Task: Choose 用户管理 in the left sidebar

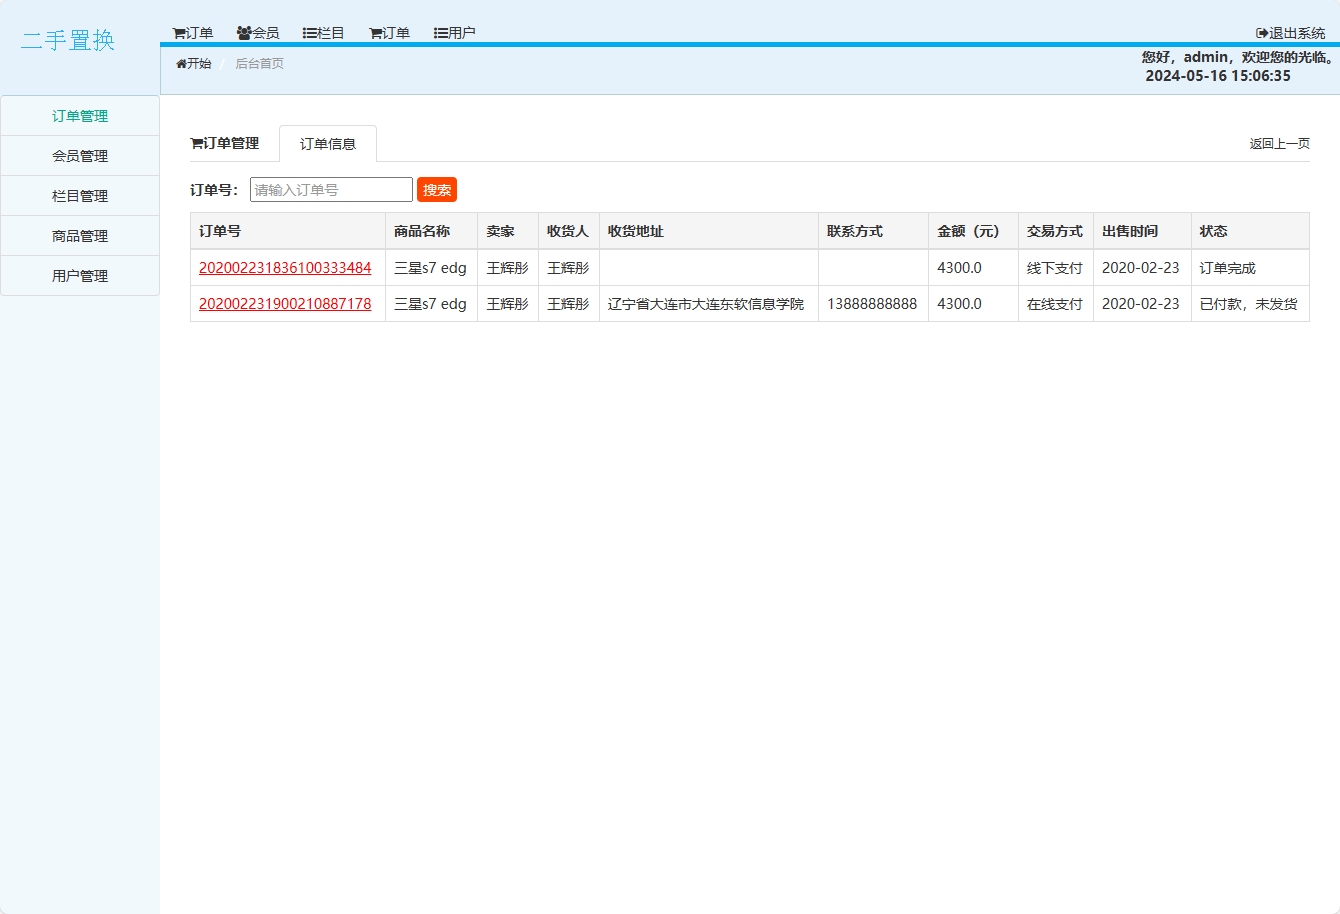Action: (80, 276)
